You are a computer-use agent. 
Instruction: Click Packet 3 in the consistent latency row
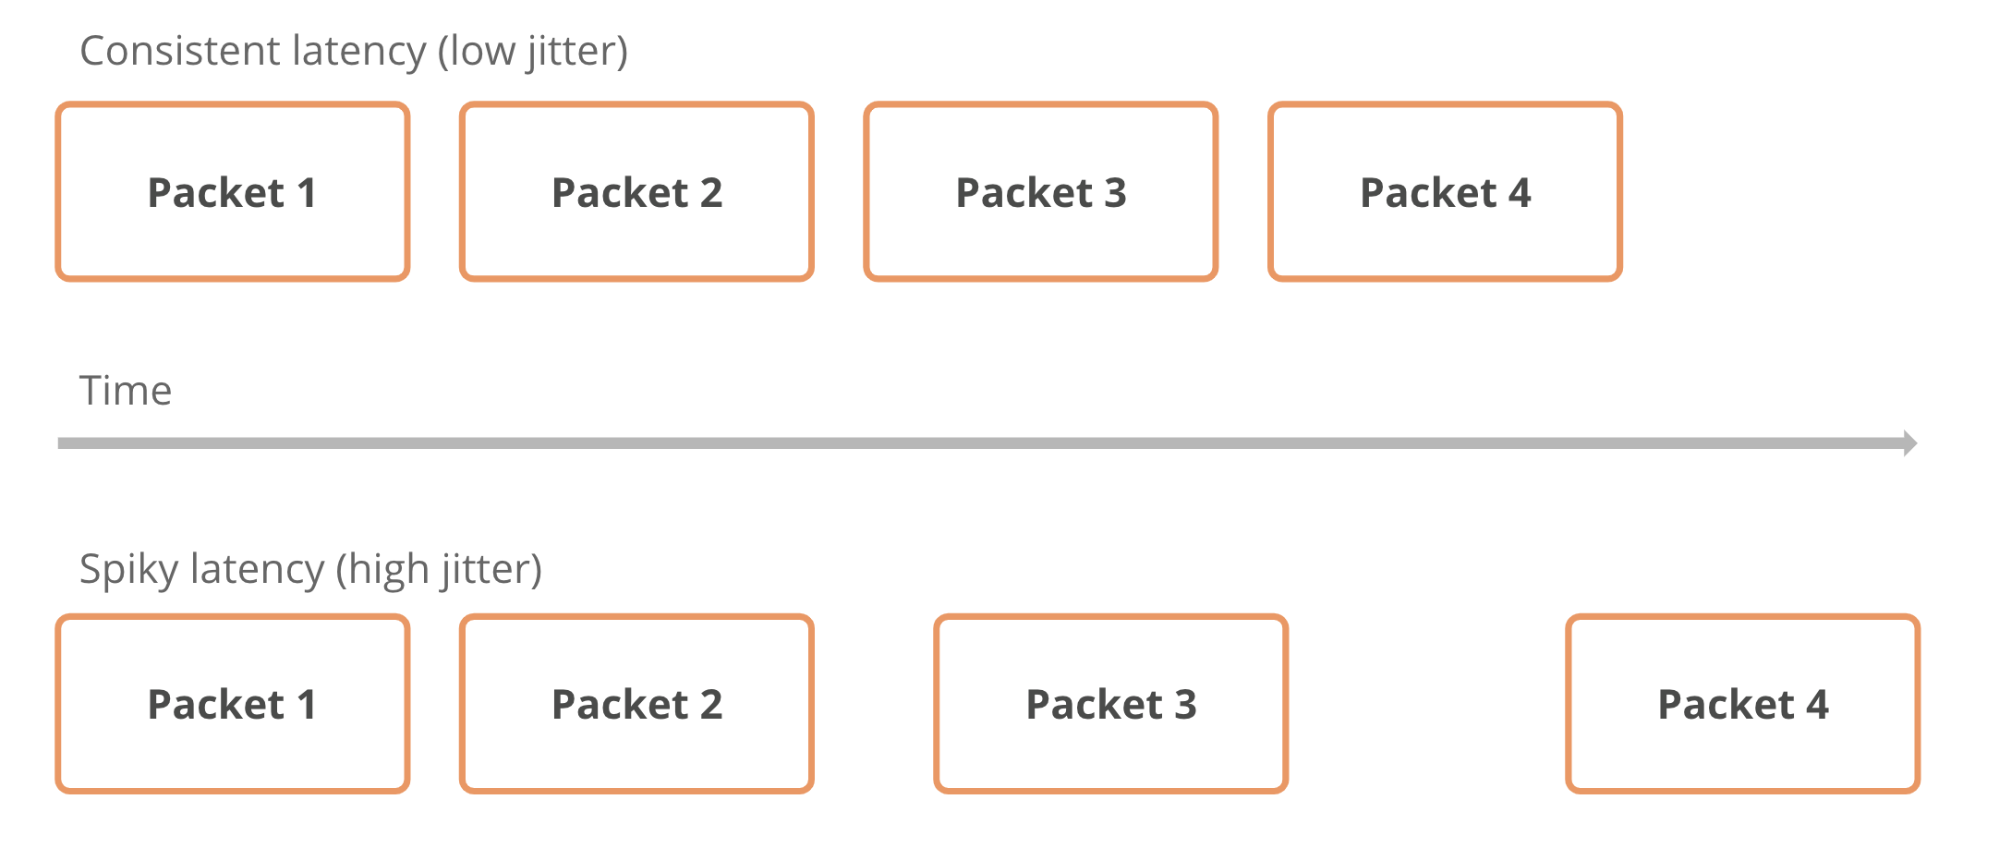point(1040,192)
